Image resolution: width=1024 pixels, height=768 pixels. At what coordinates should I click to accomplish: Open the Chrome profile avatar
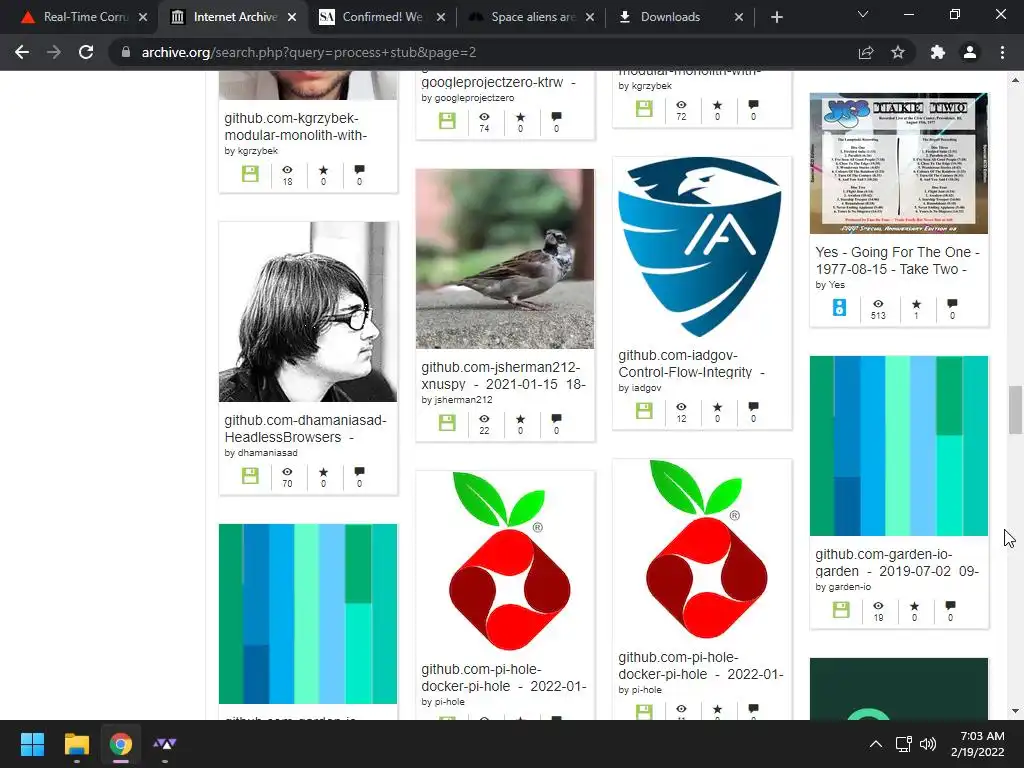point(970,52)
